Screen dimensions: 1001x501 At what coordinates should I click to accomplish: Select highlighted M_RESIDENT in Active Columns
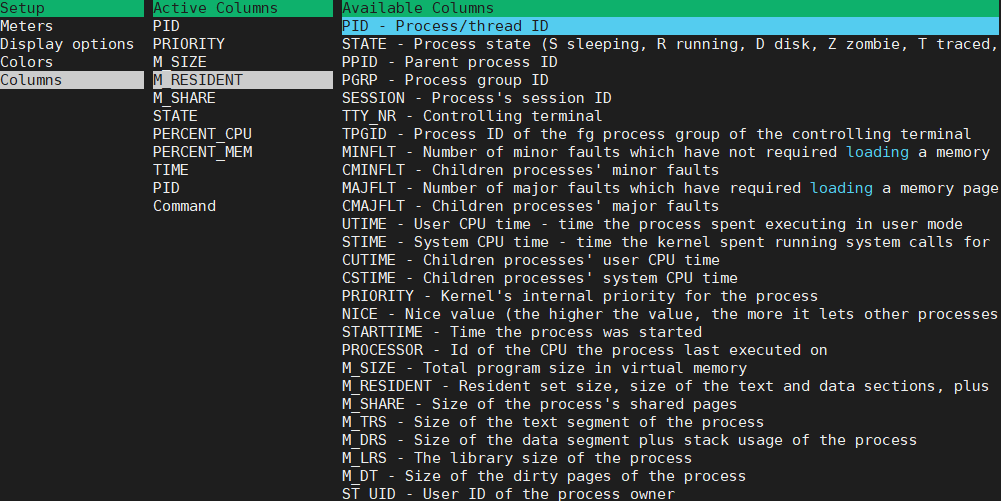243,80
